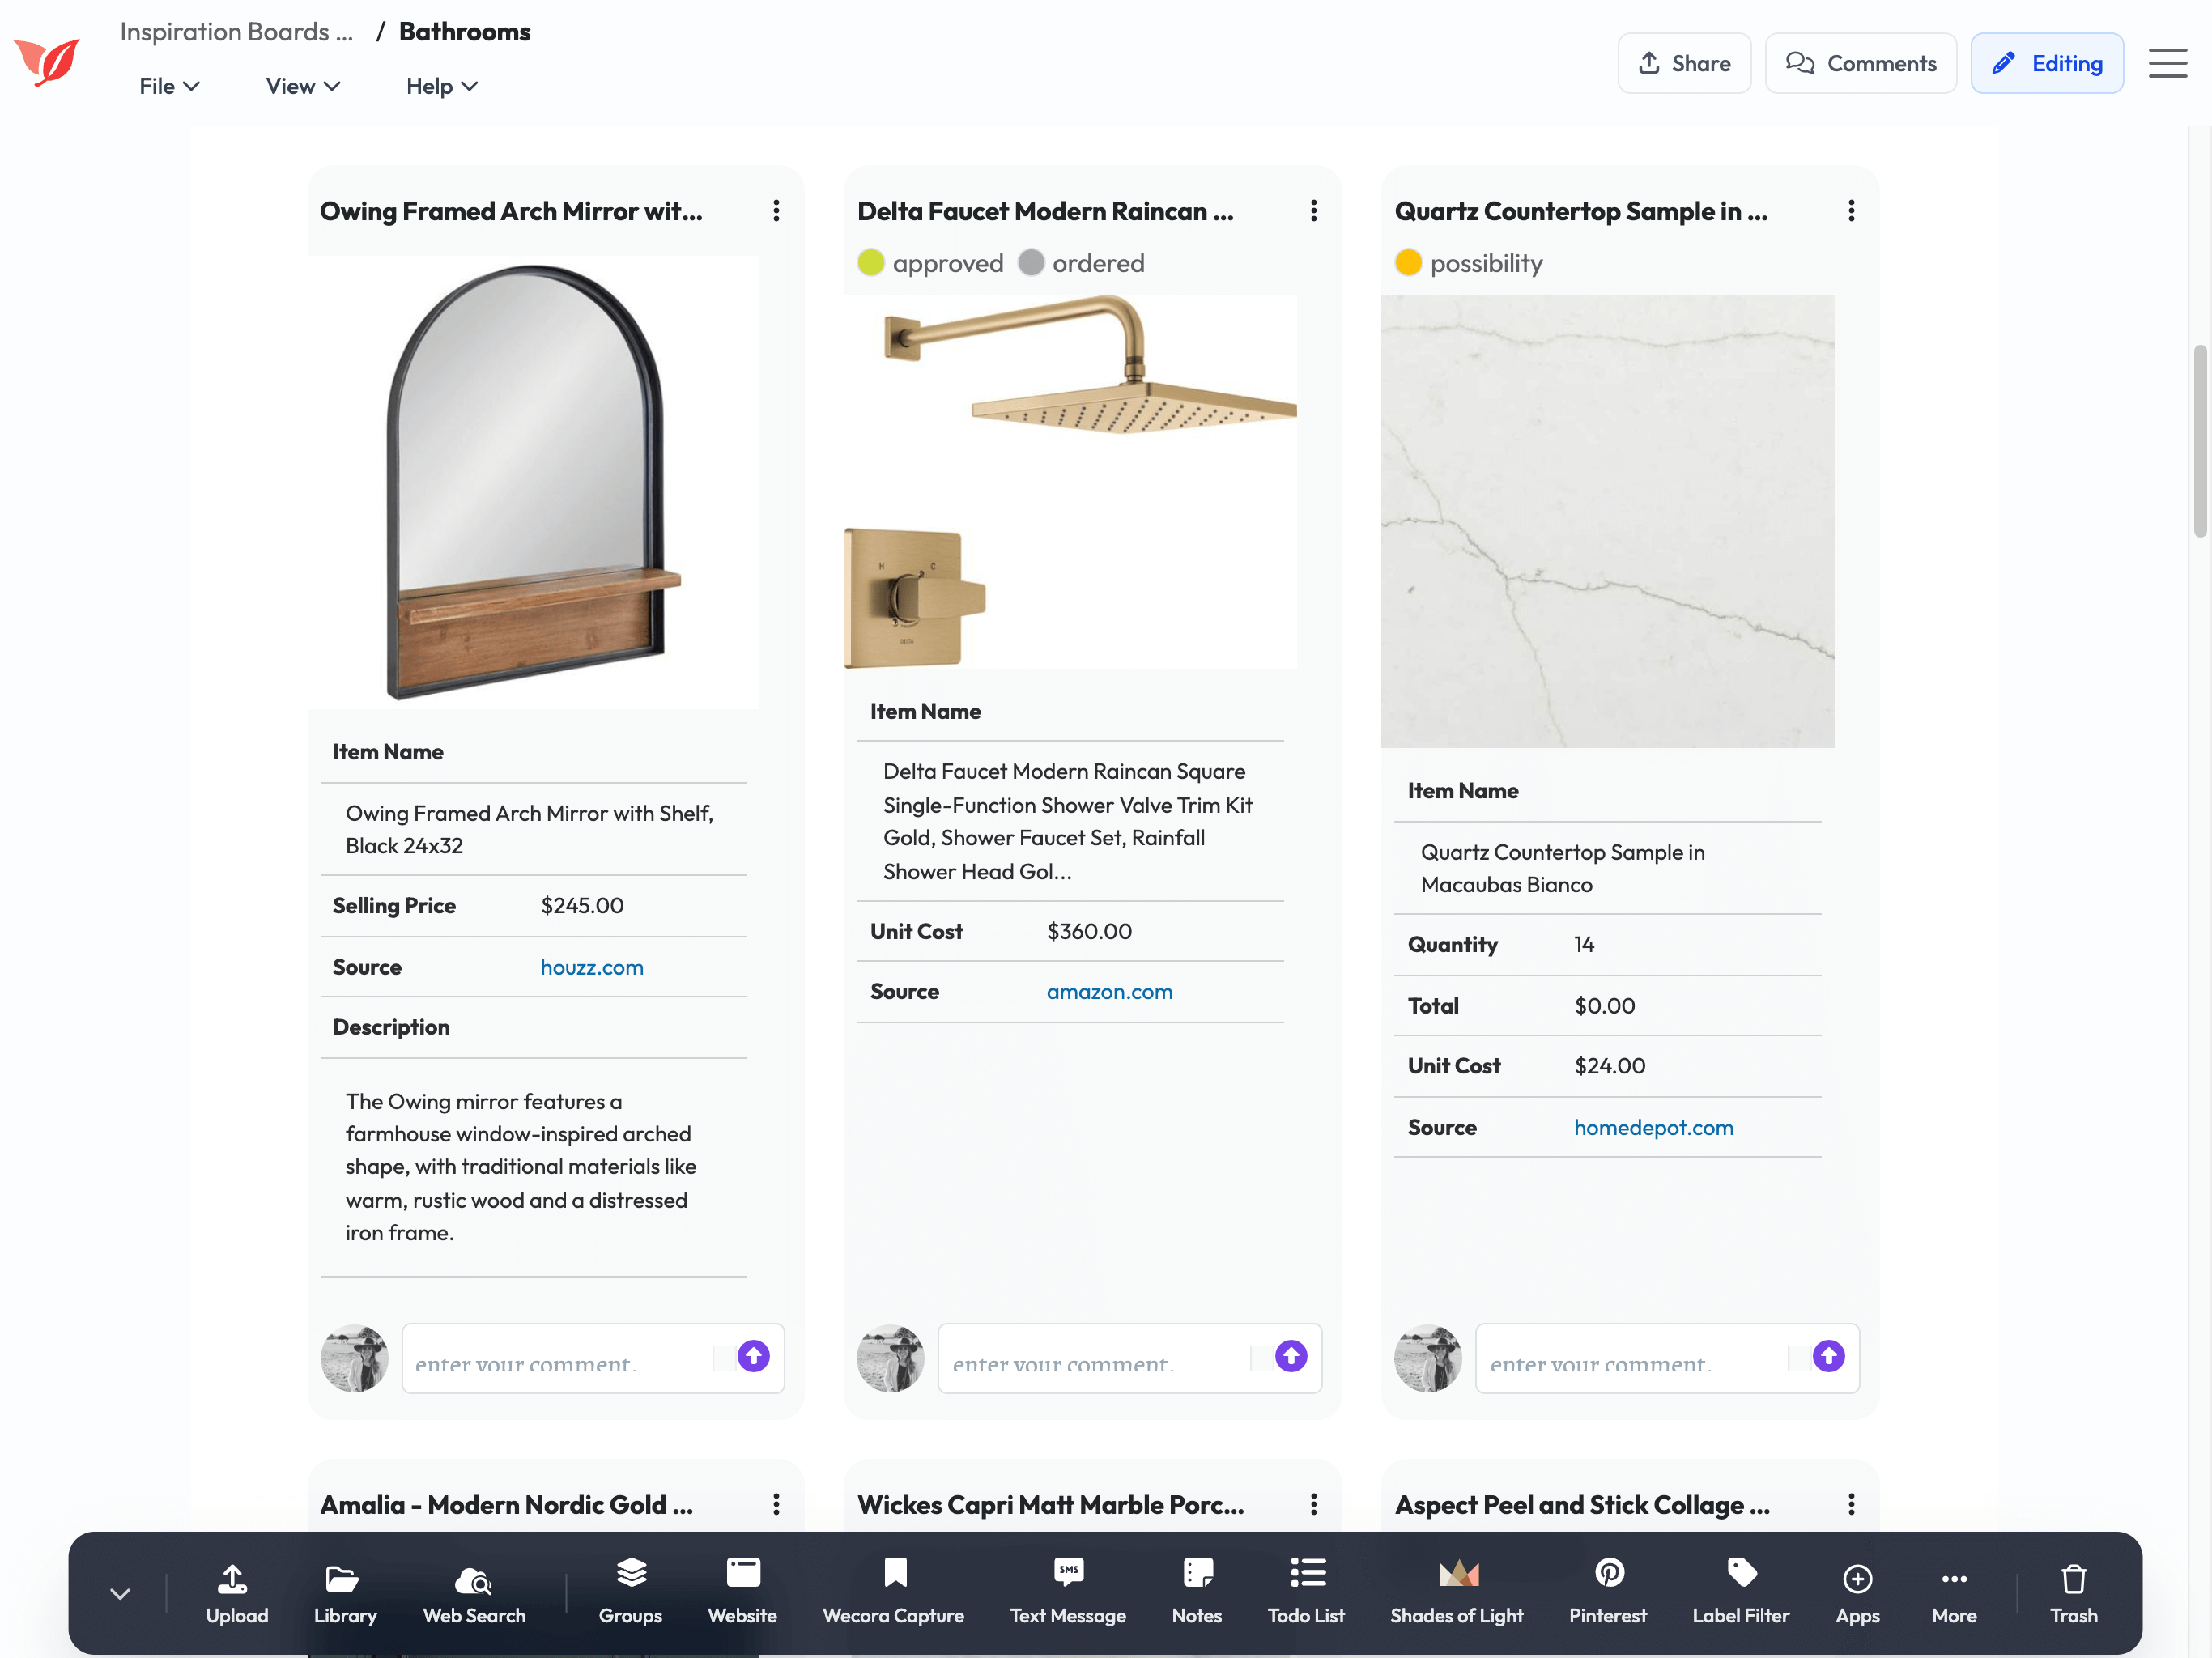Click the page vertical scrollbar thumb
The height and width of the screenshot is (1658, 2212).
click(2199, 441)
